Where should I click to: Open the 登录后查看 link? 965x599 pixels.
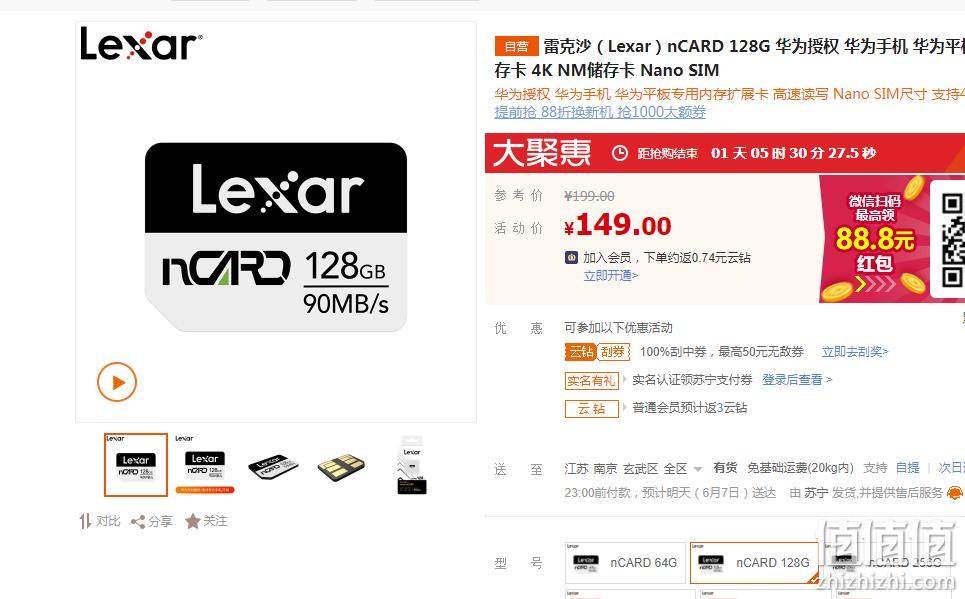[797, 380]
